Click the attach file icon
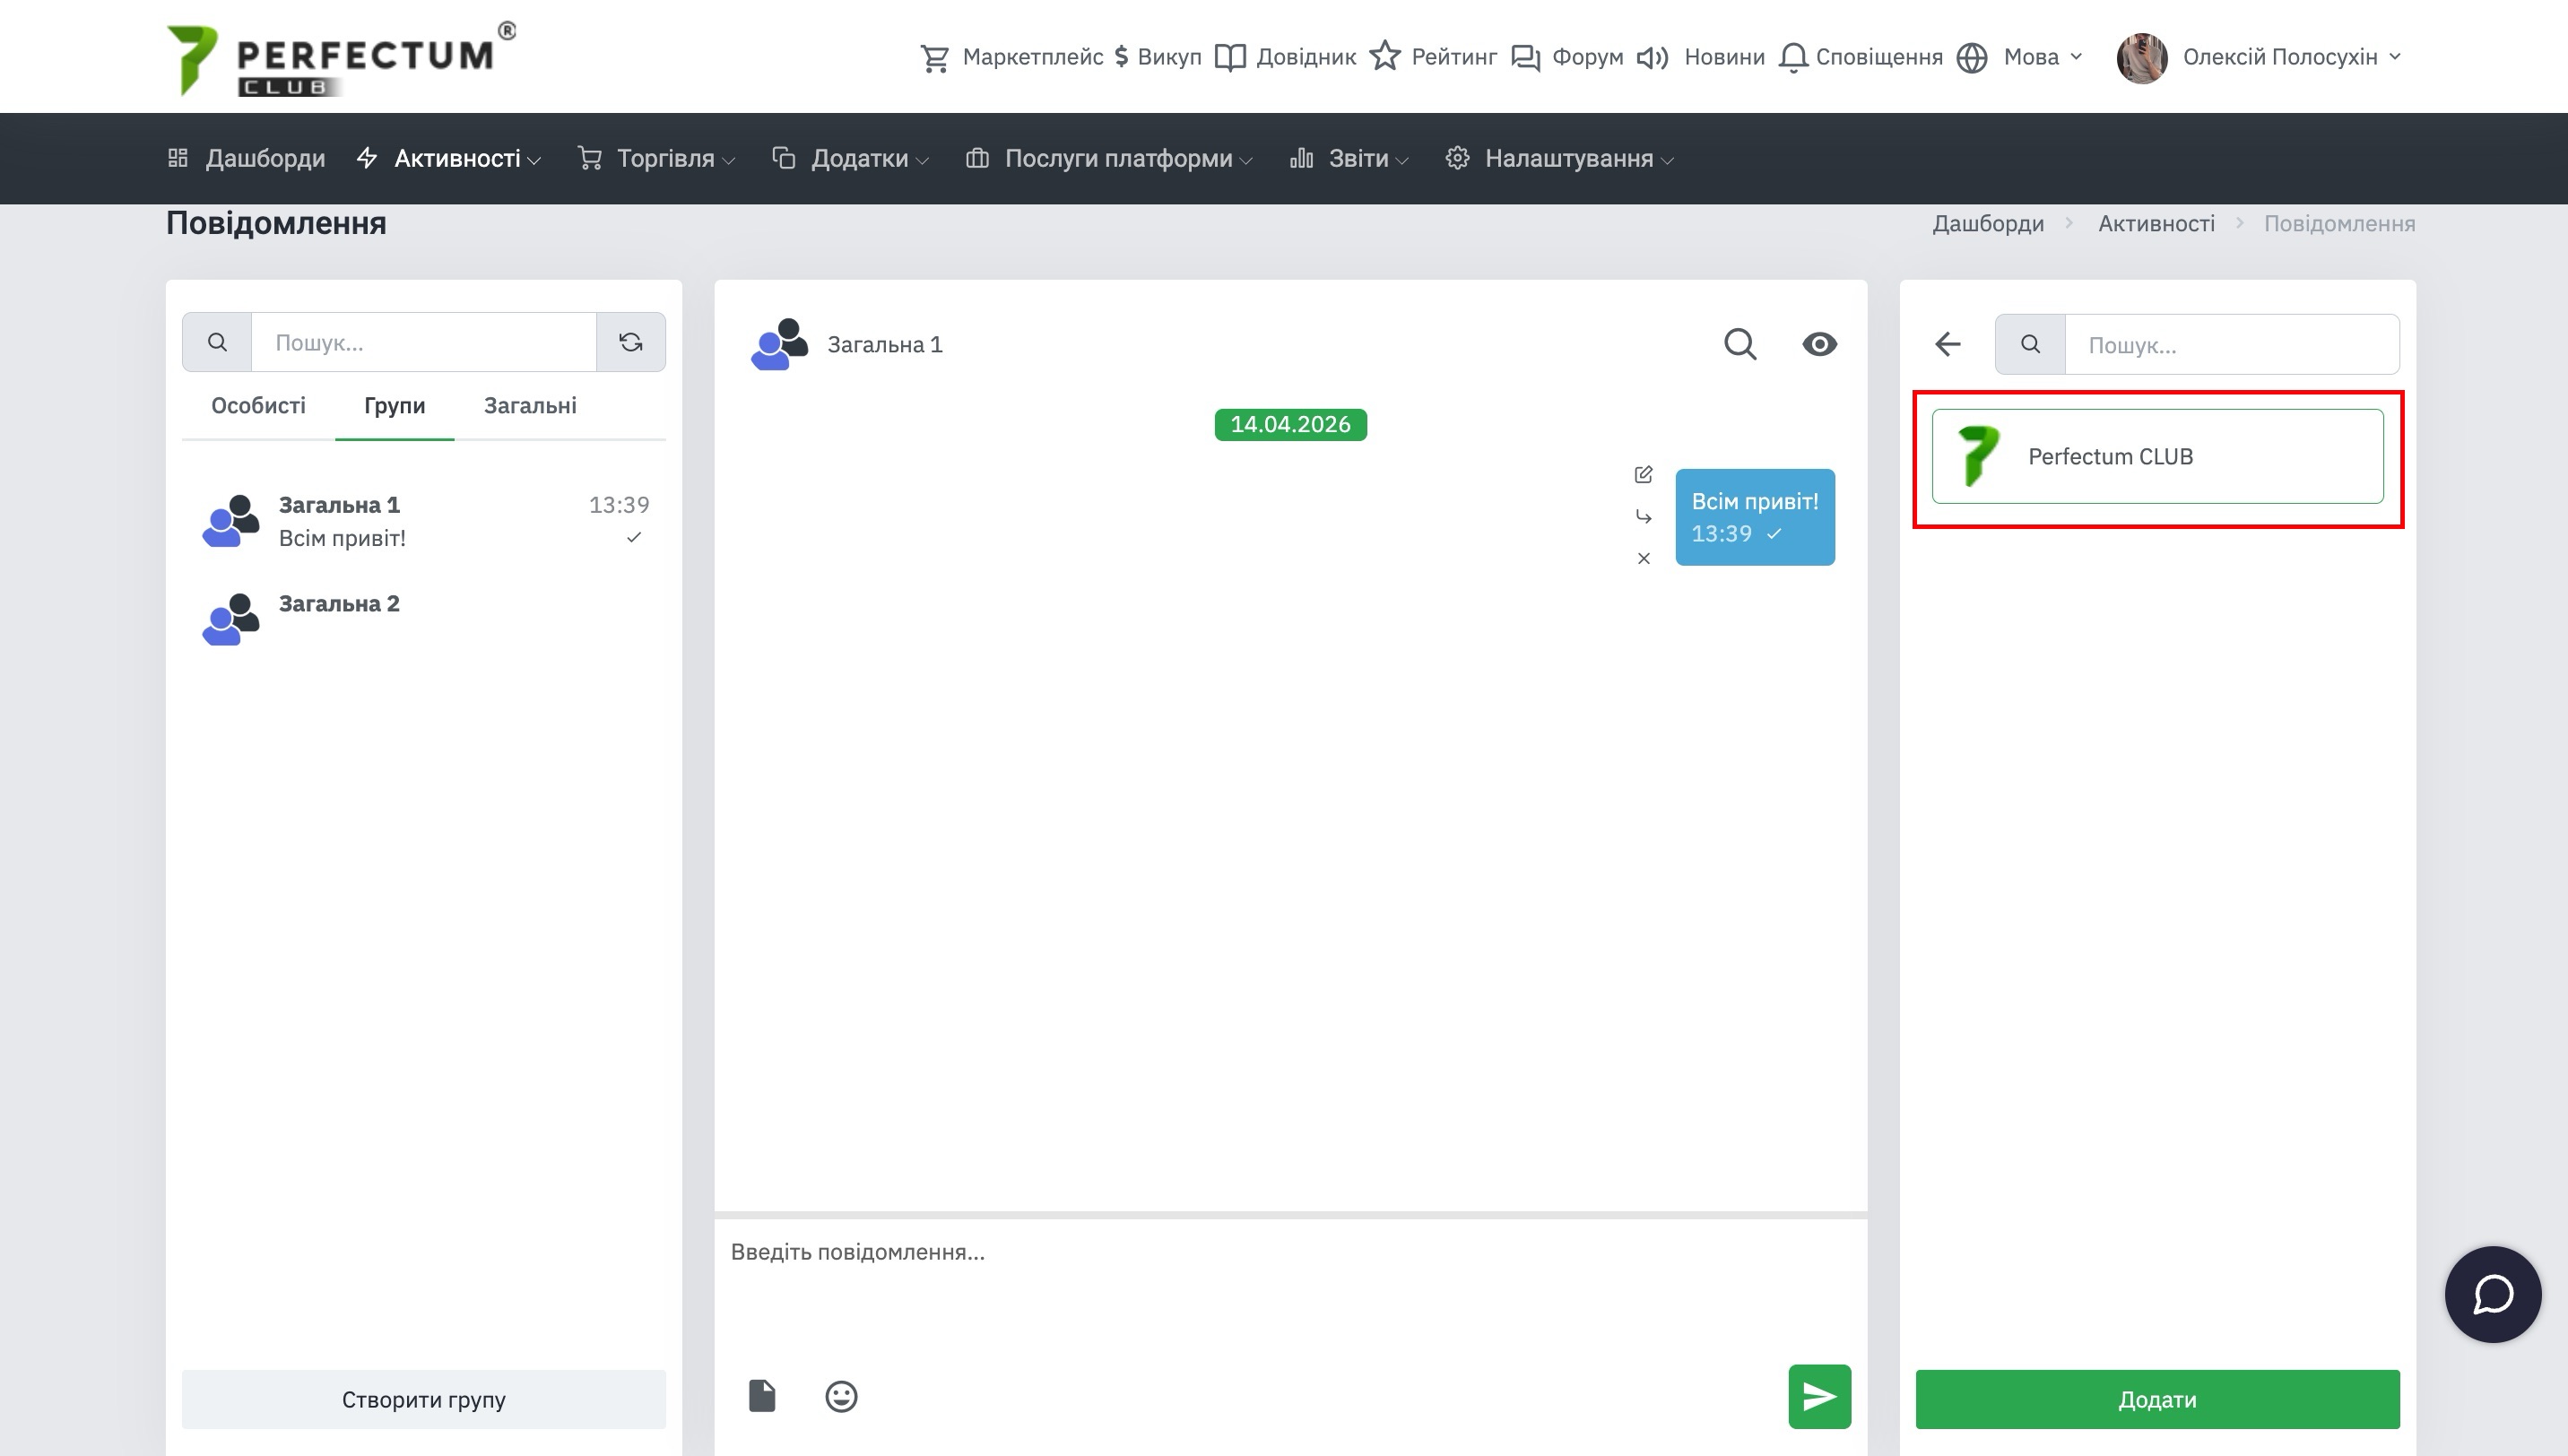 (x=762, y=1395)
